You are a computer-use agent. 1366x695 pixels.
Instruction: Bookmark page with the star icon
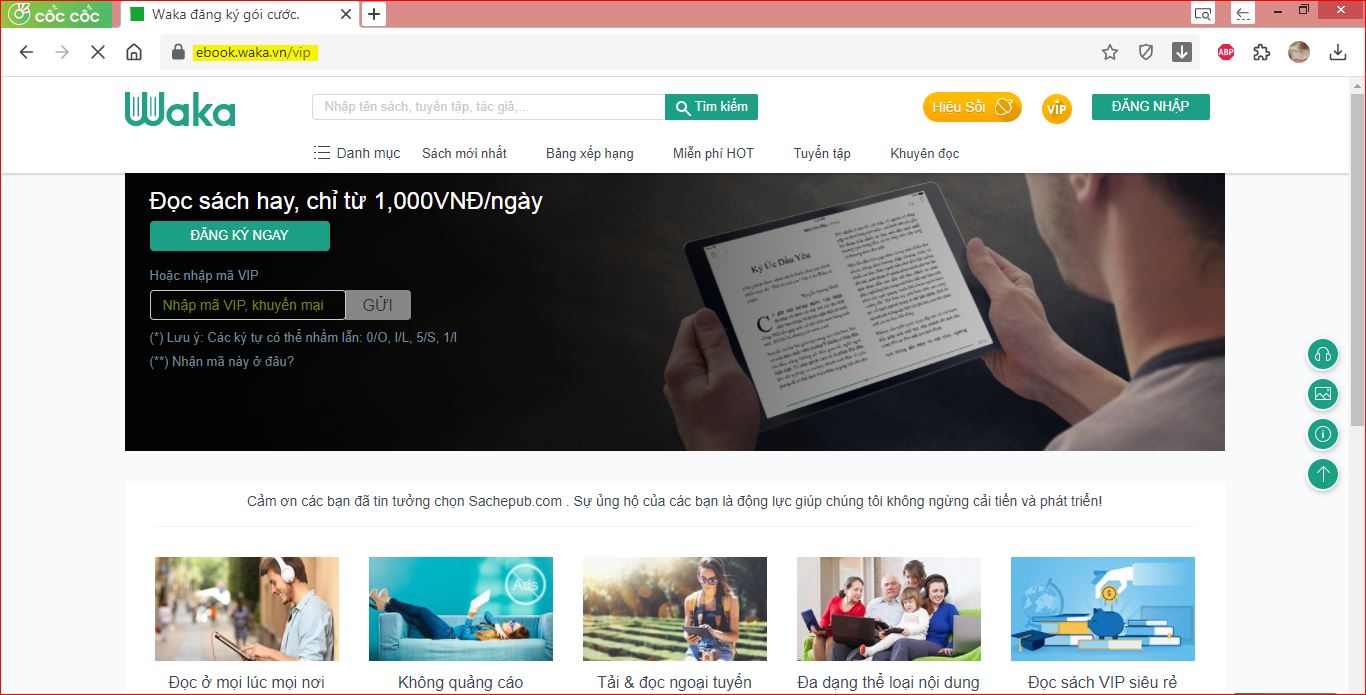click(1109, 53)
